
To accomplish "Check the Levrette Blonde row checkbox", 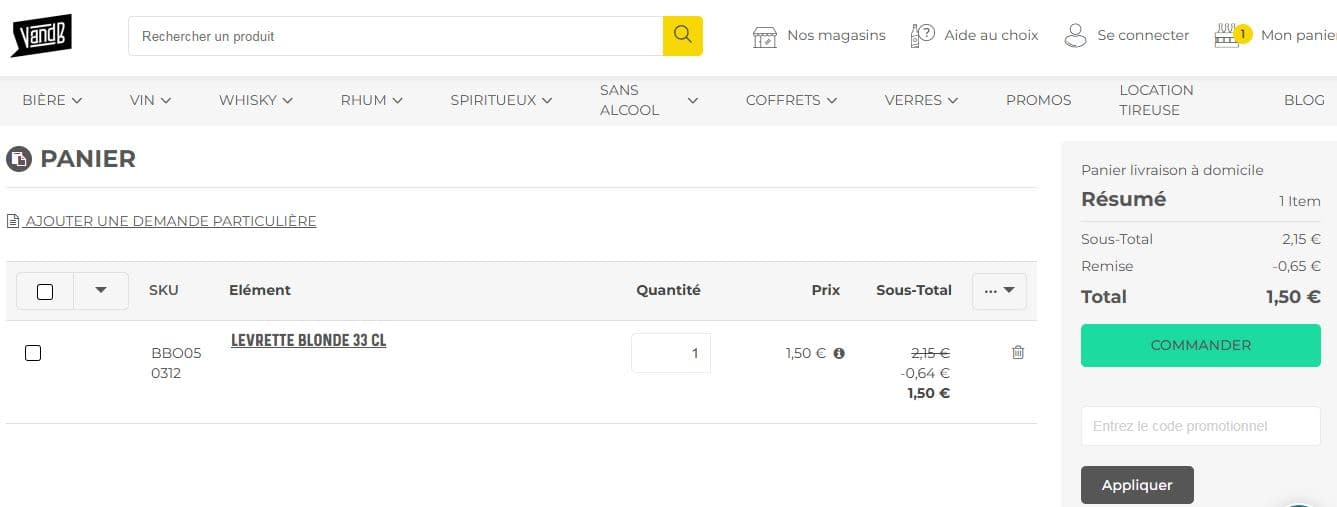I will [x=33, y=353].
